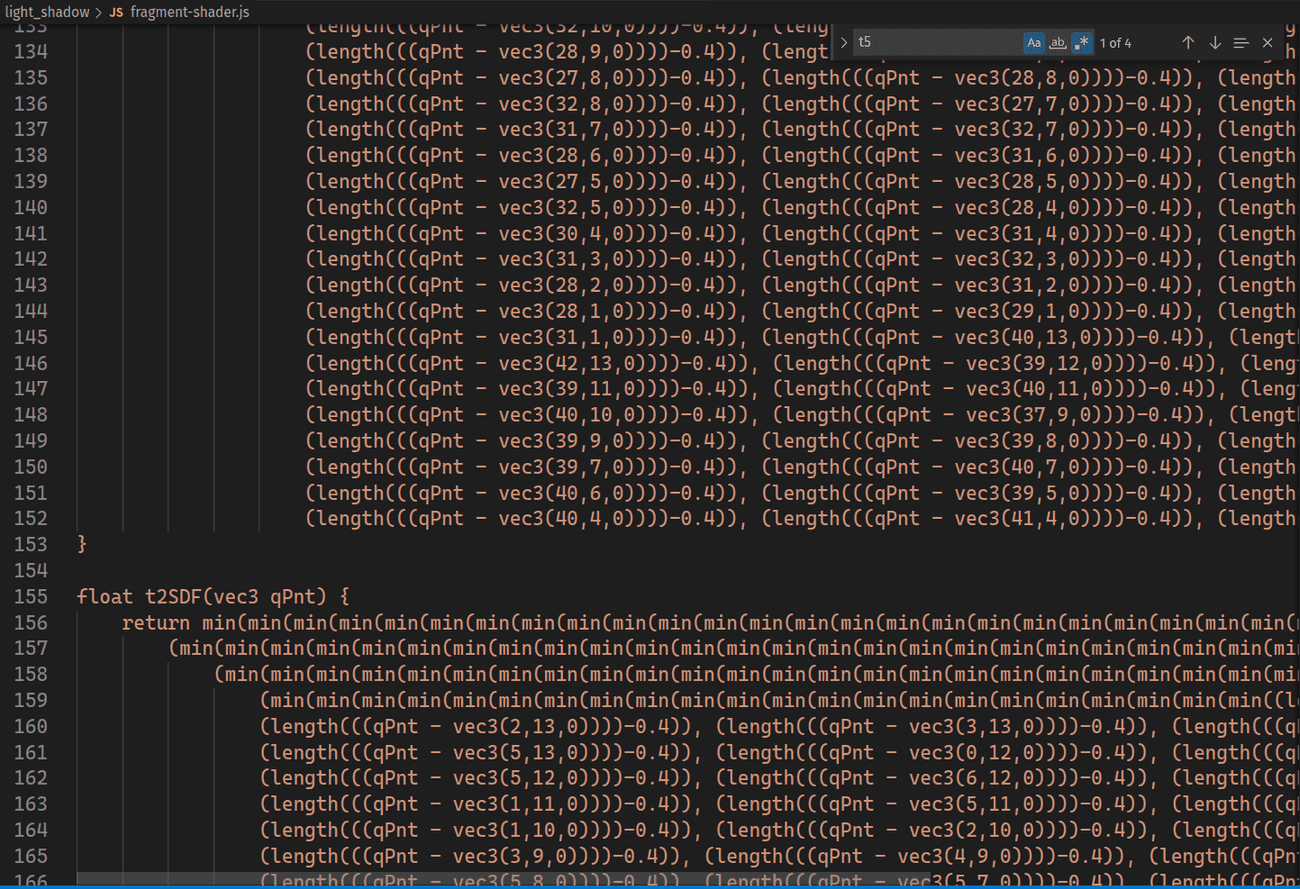Click the JS file icon in breadcrumbs

[x=116, y=12]
